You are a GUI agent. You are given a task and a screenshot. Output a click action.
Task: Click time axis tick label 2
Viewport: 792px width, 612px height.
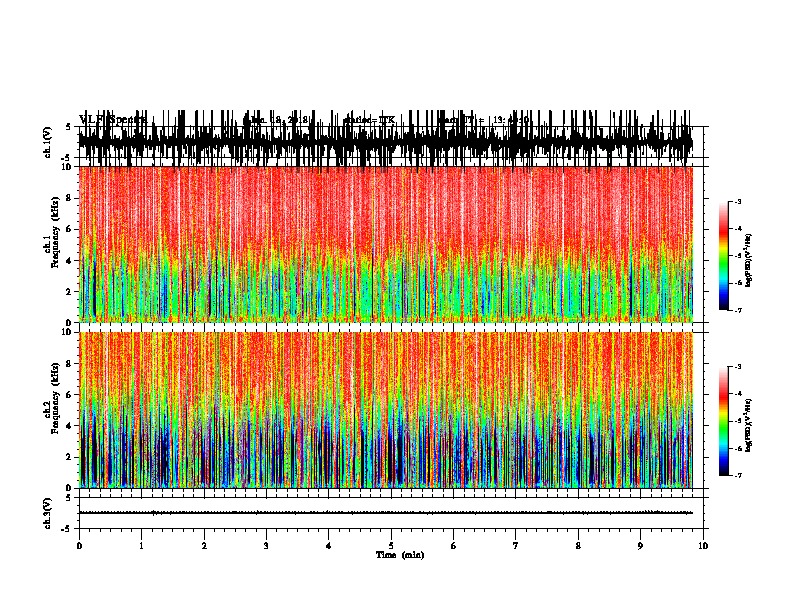tap(204, 546)
